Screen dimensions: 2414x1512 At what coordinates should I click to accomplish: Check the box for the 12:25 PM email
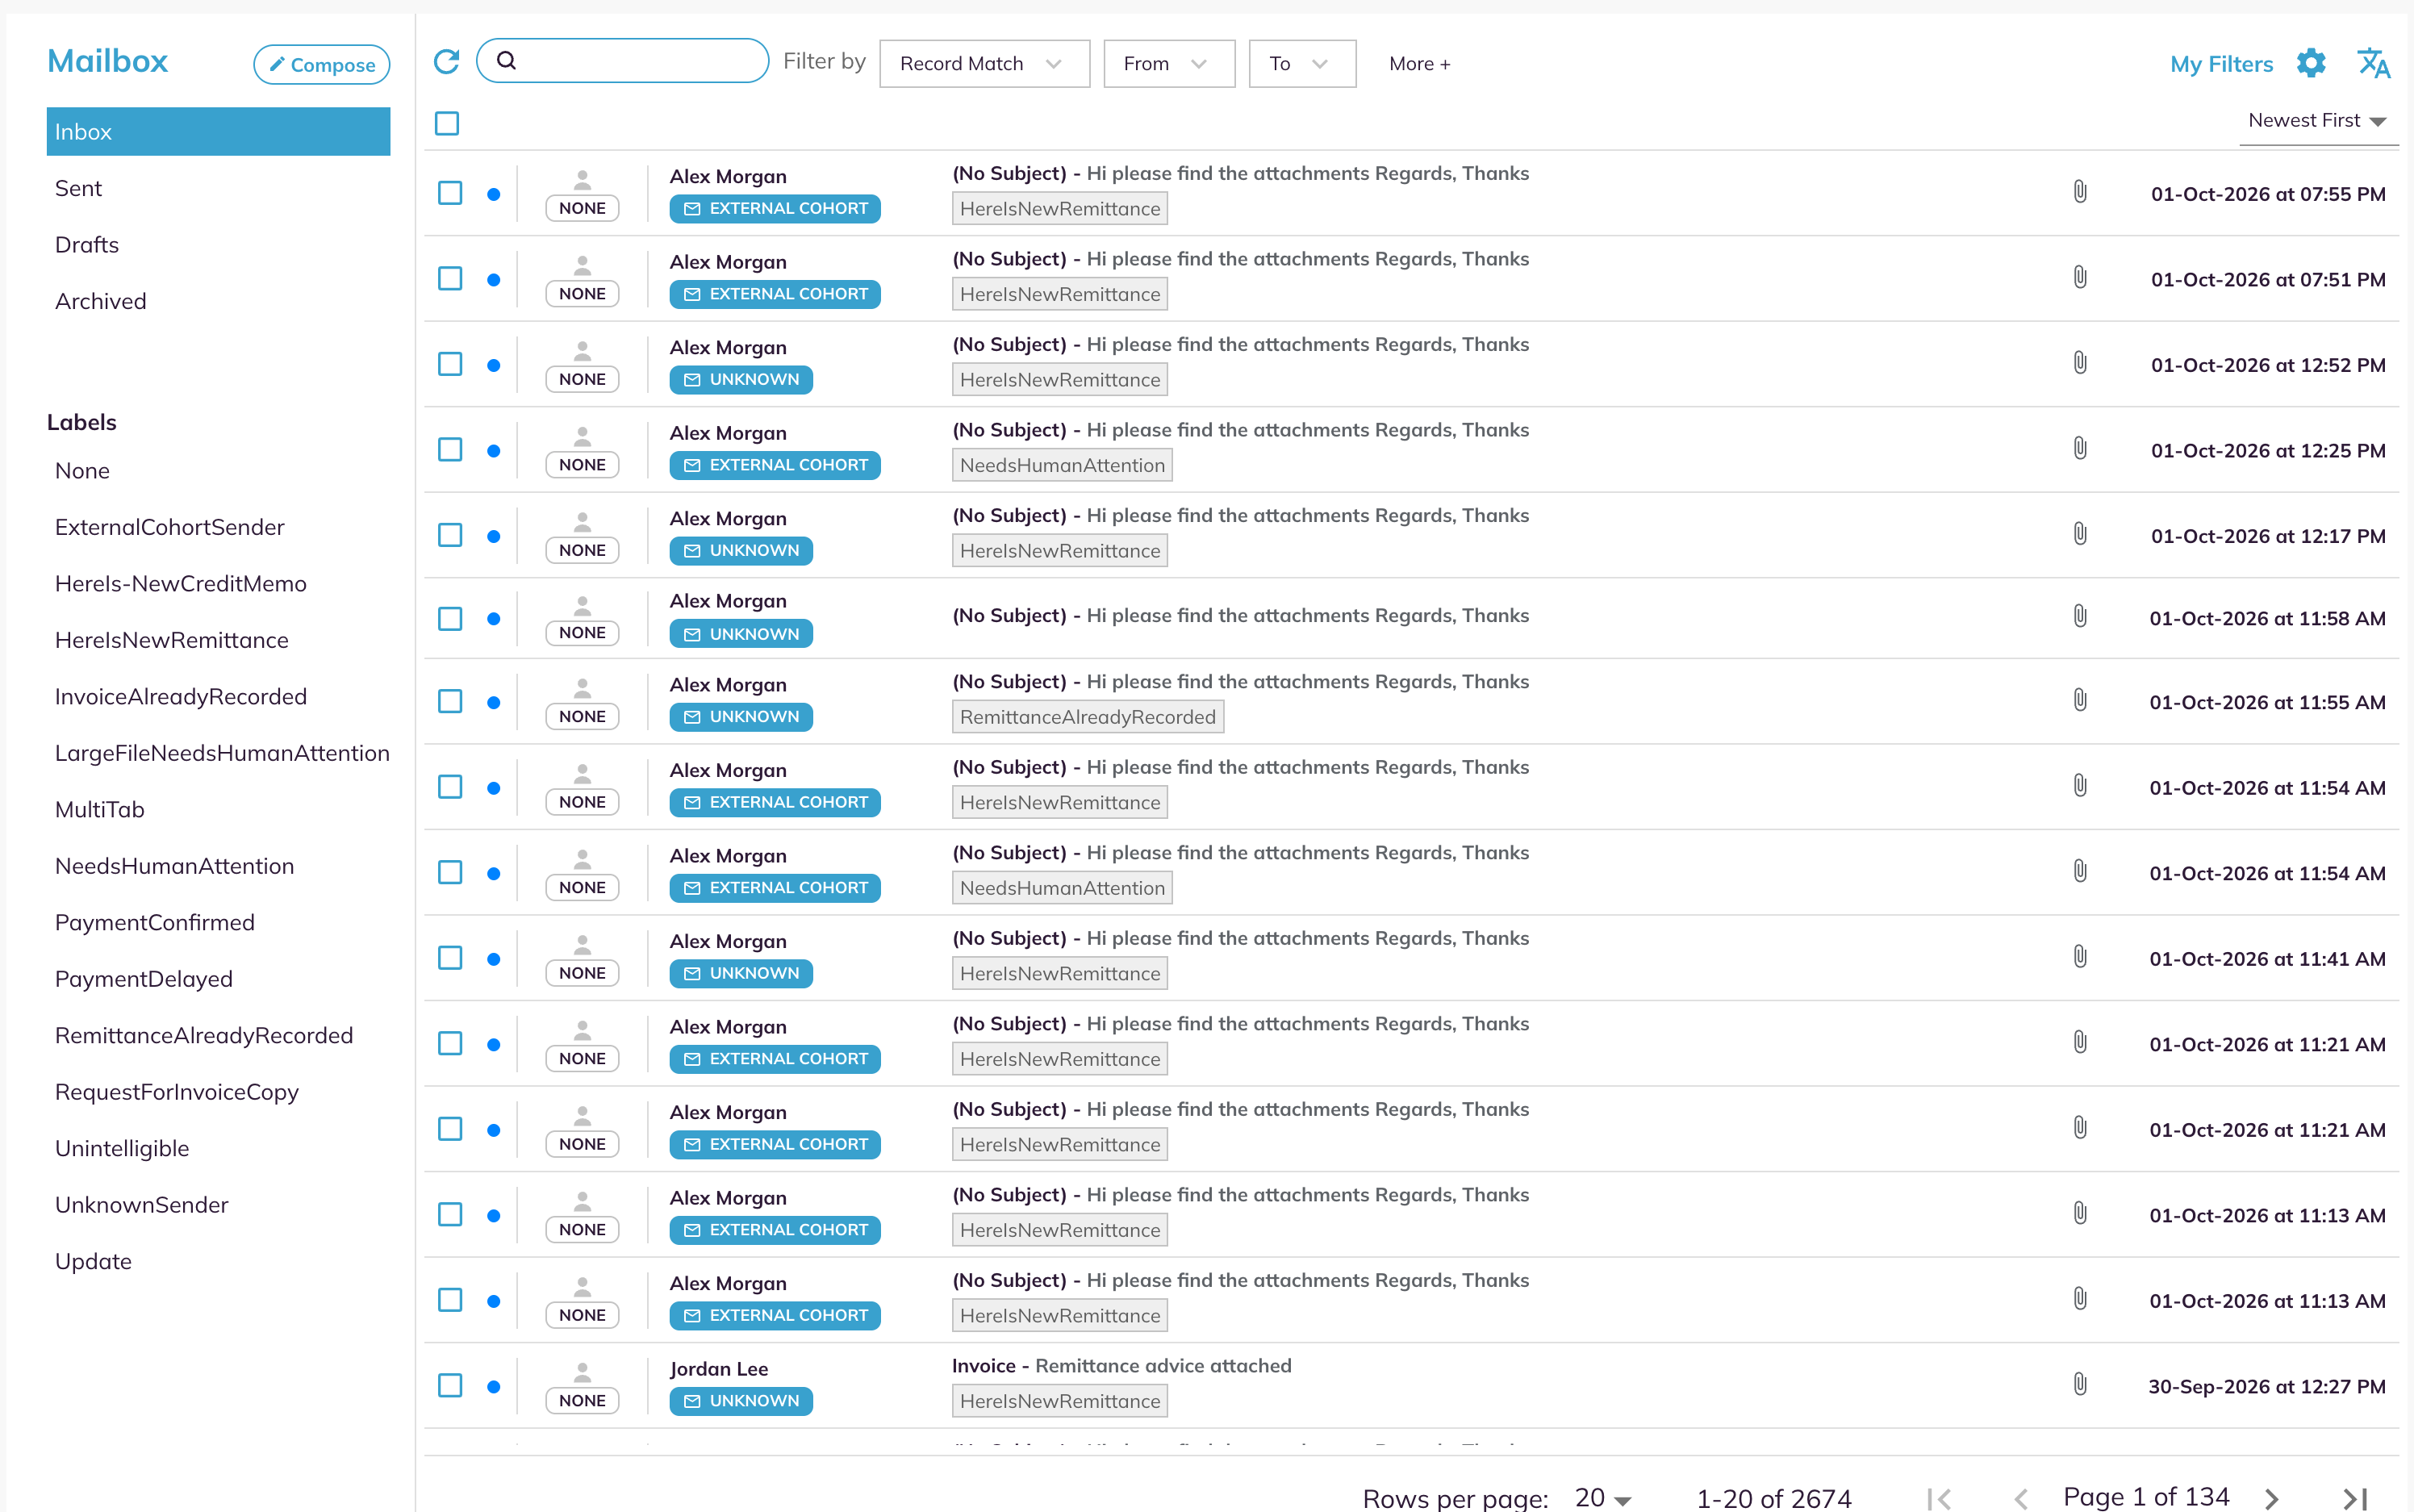[450, 449]
